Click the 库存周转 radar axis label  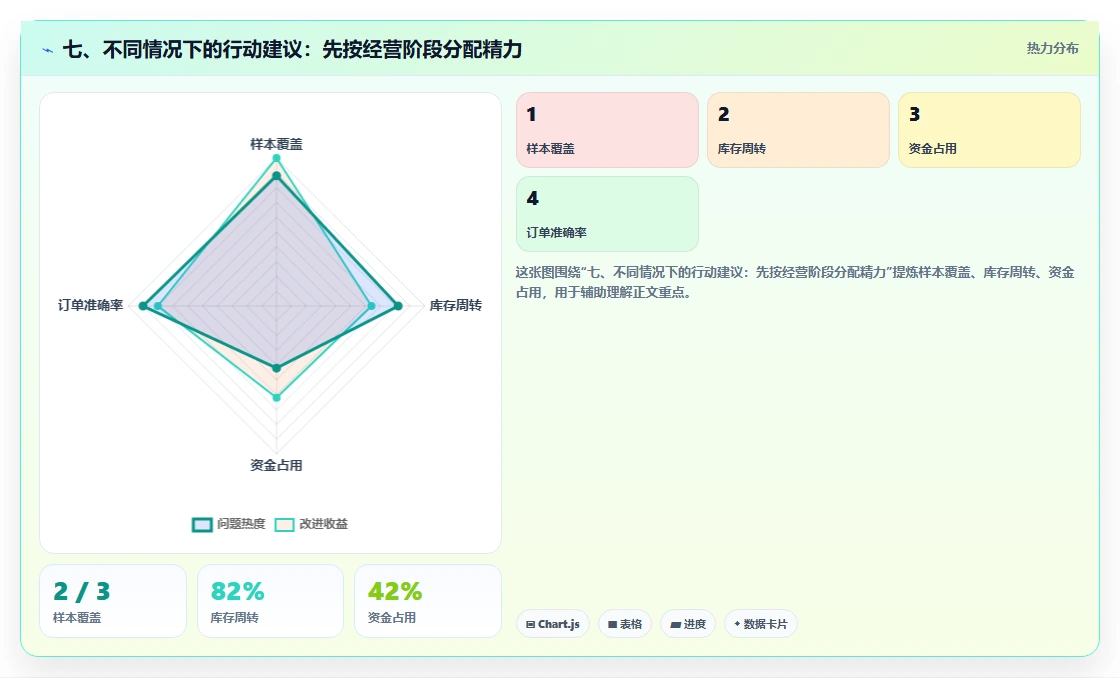coord(456,306)
